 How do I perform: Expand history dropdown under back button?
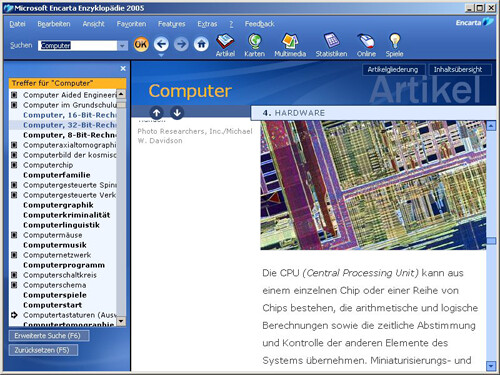click(x=161, y=55)
